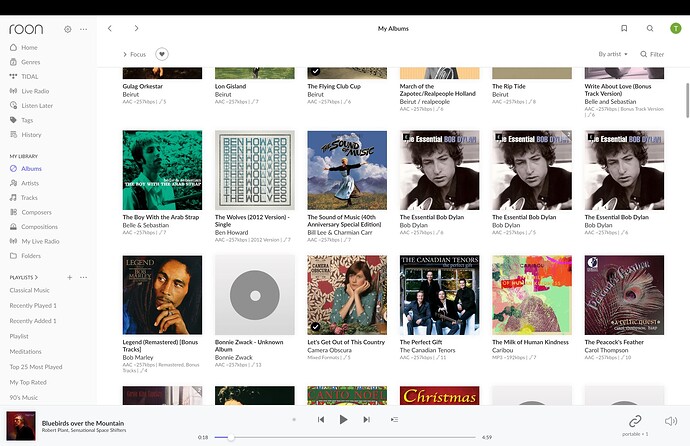Open The Sound of Music album cover
Screen dimensions: 690x446
pyautogui.click(x=347, y=170)
